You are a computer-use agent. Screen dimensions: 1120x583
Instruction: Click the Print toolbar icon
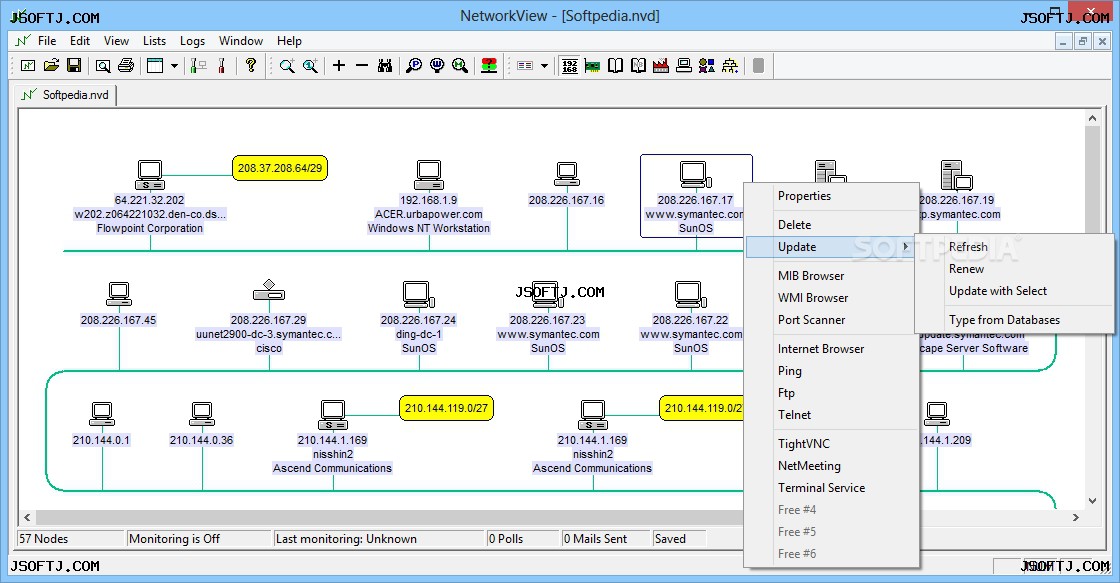(x=126, y=66)
